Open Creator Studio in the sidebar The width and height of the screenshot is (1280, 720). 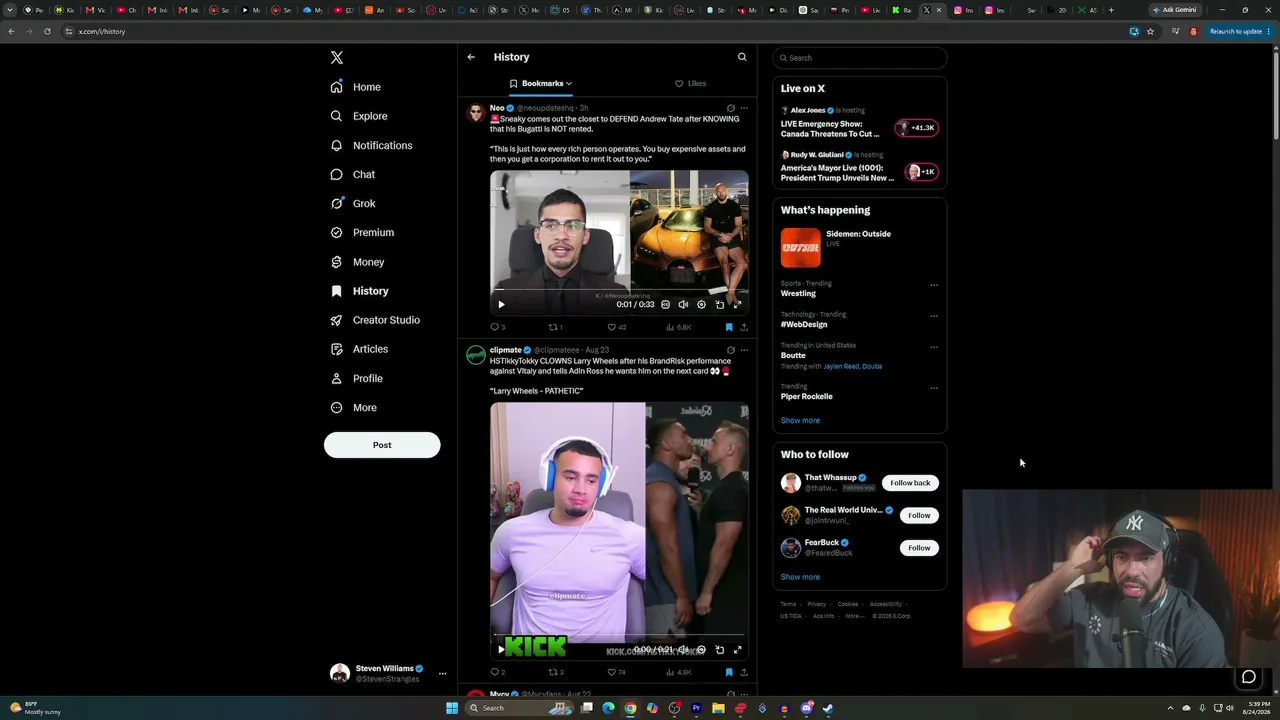[375, 320]
